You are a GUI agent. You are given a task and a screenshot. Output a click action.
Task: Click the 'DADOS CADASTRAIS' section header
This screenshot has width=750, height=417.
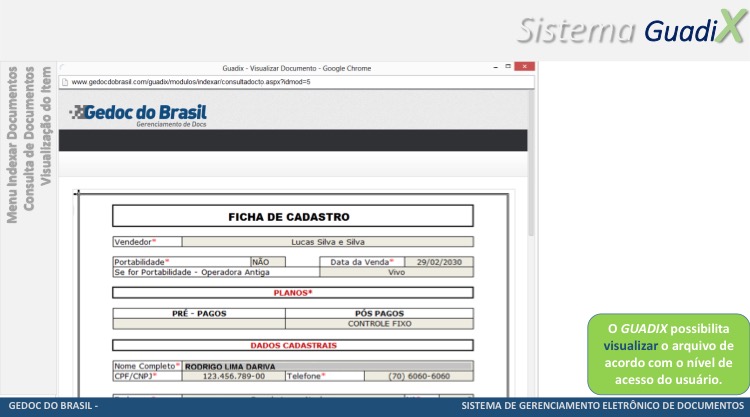(293, 345)
